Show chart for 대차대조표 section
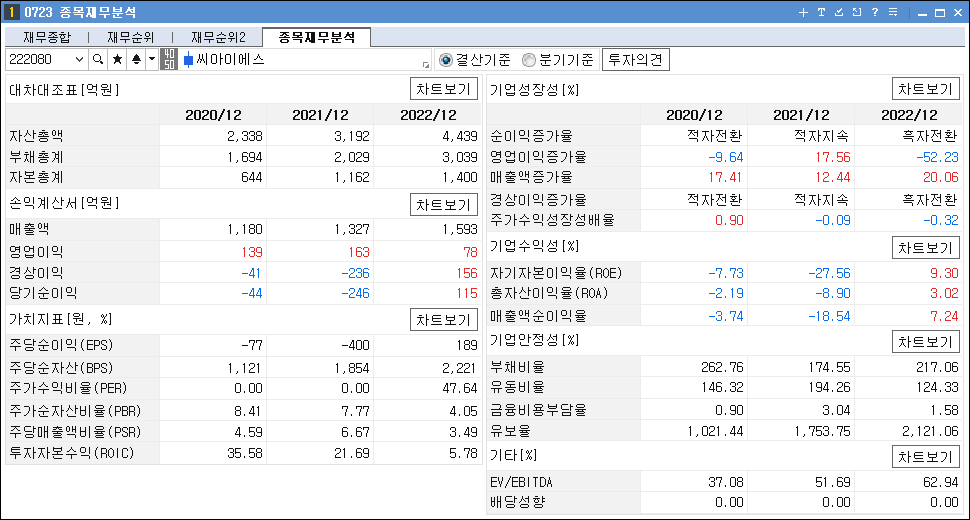The image size is (970, 520). point(444,89)
